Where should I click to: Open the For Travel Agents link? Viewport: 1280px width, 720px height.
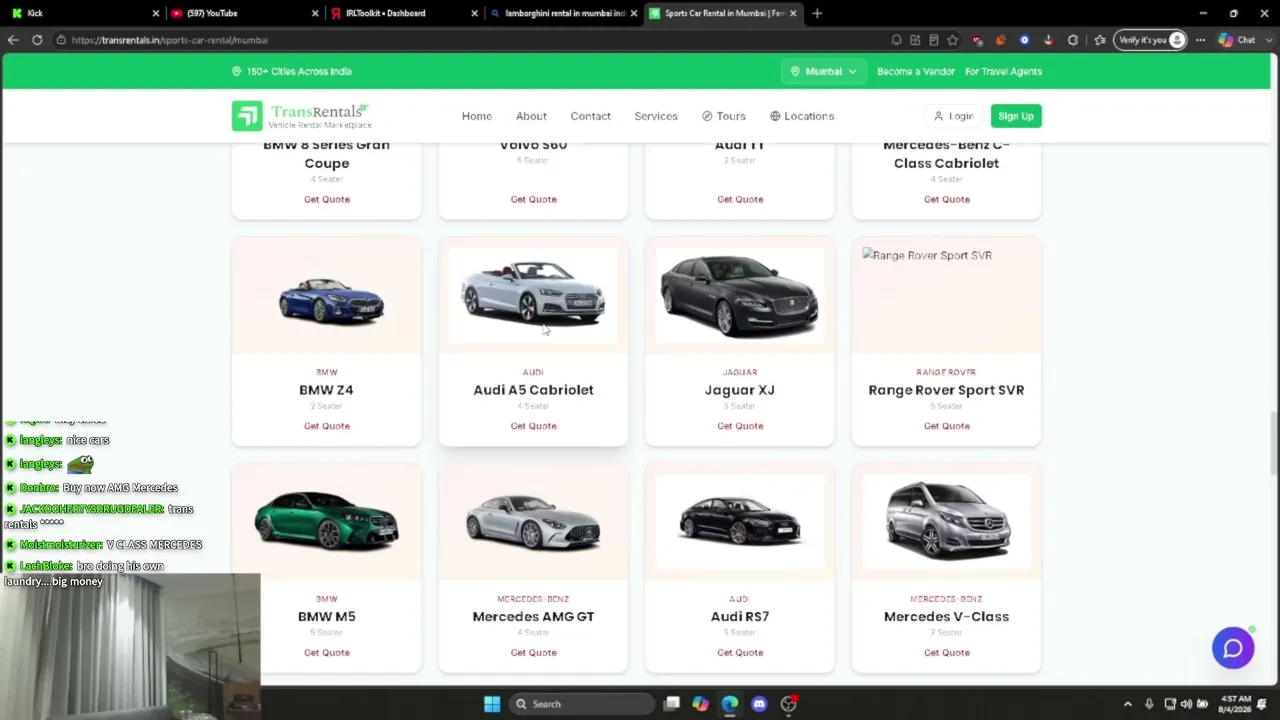point(1003,72)
